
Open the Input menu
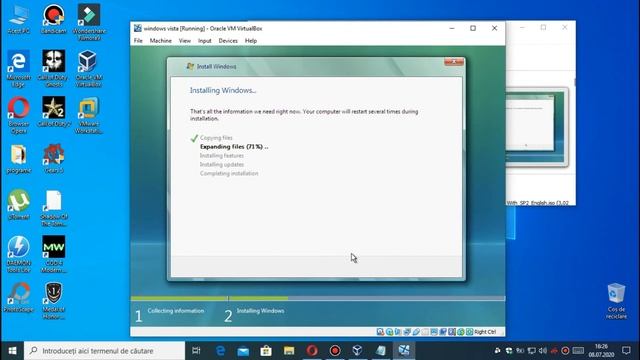(x=204, y=41)
